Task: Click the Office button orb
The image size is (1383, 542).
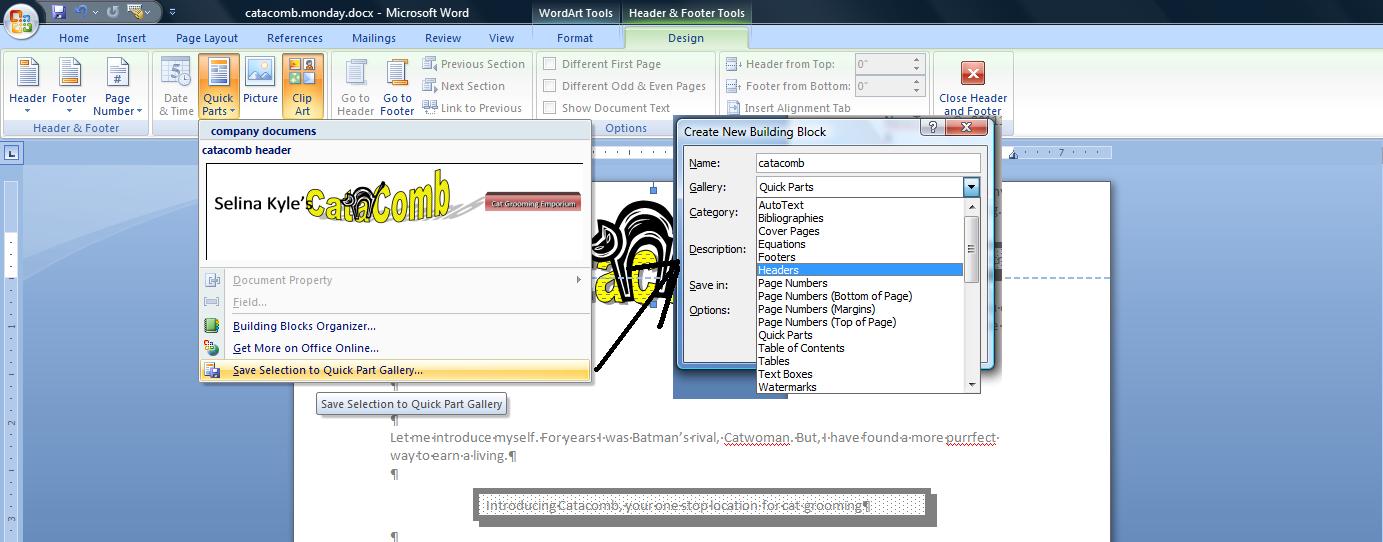Action: [x=22, y=19]
